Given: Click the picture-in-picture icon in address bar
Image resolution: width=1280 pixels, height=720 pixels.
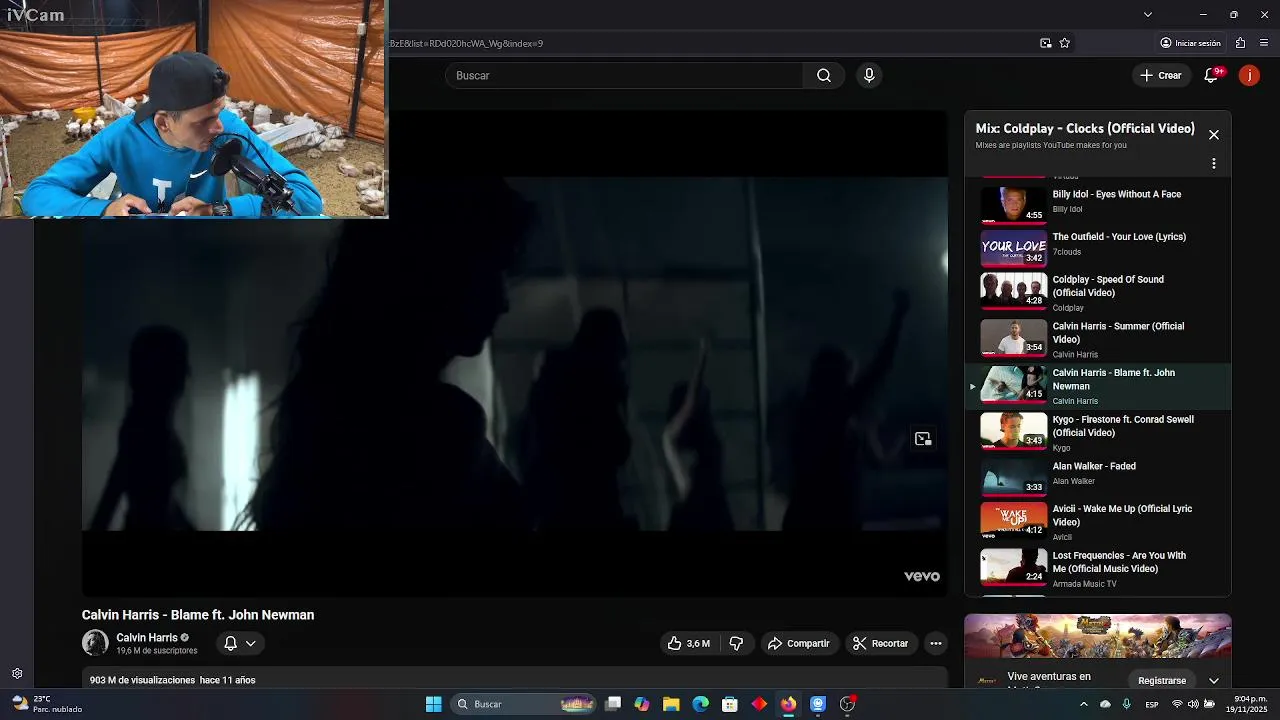Looking at the screenshot, I should [1045, 43].
